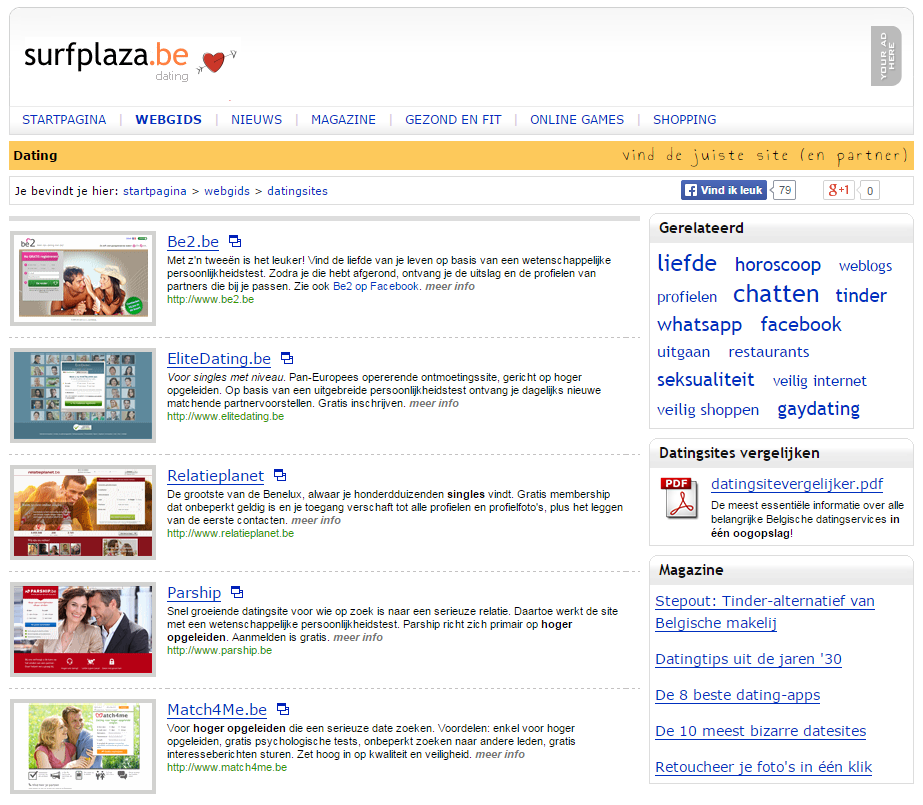Screen dimensions: 923x805
Task: Click meer info for EliteDating.be
Action: pyautogui.click(x=434, y=404)
